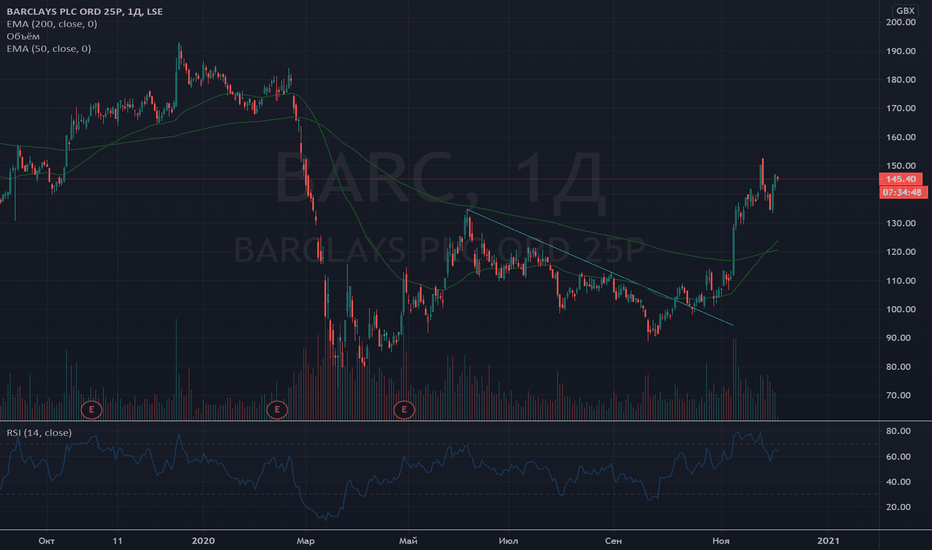
Task: Click the countdown timer 07:34:48
Action: [x=902, y=192]
